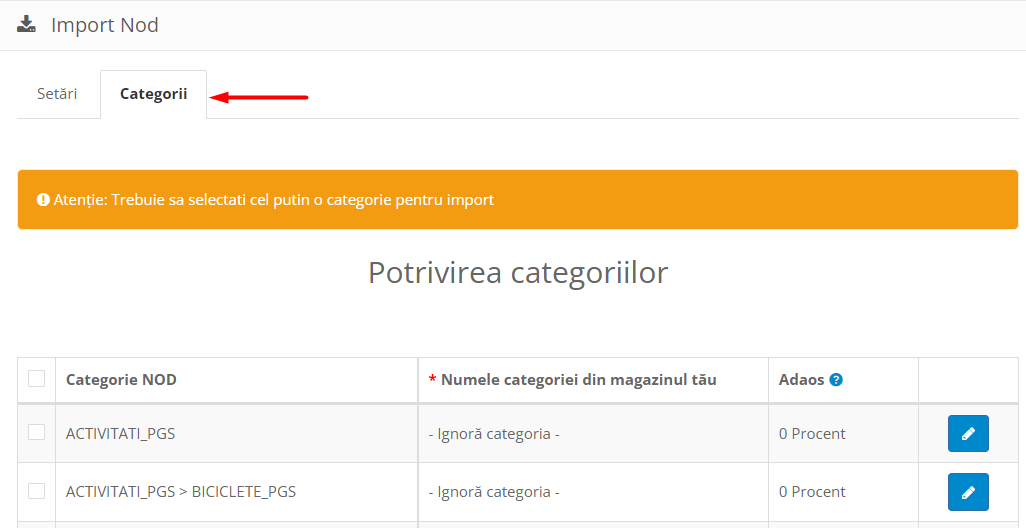Click the Adaos help question mark icon
Viewport: 1026px width, 528px height.
[x=836, y=380]
